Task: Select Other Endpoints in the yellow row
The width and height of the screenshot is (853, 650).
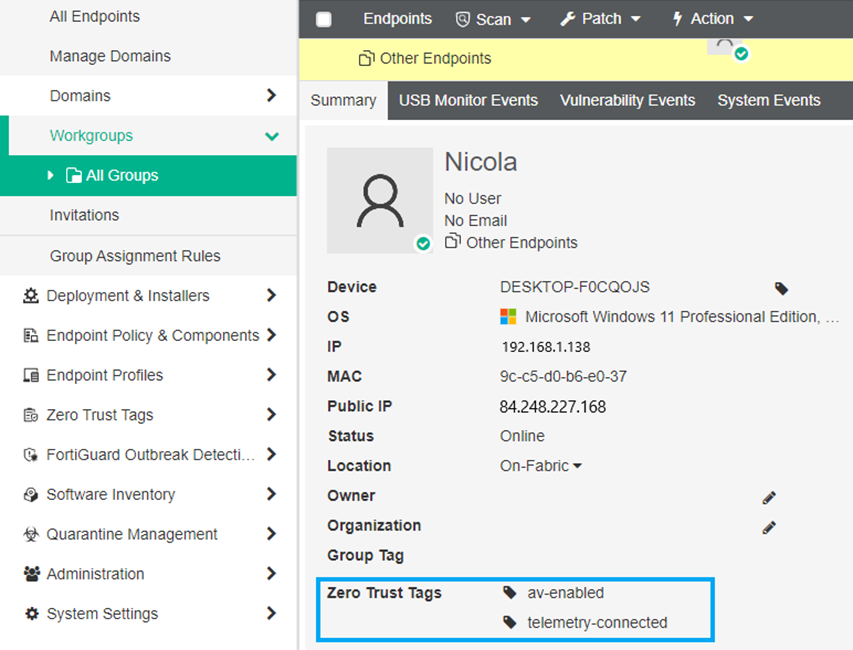Action: click(435, 58)
